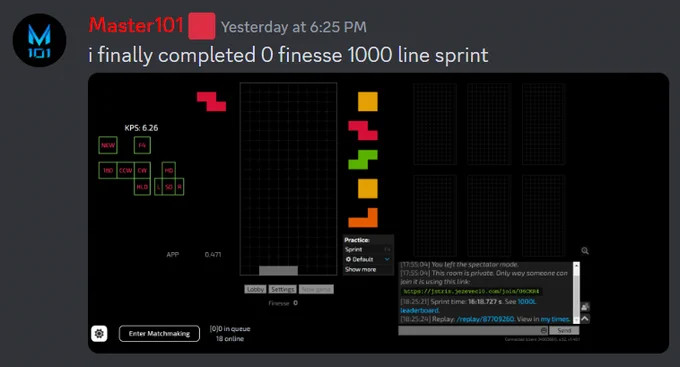Click the L move-left key indicator
This screenshot has height=367, width=680.
click(x=158, y=187)
